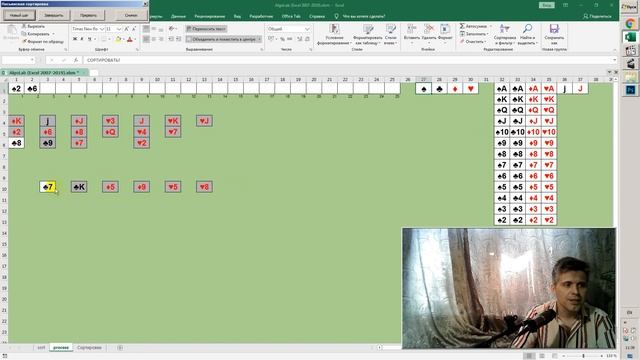The width and height of the screenshot is (640, 360).
Task: Click the Excel icon in side taskbar
Action: pos(630,37)
